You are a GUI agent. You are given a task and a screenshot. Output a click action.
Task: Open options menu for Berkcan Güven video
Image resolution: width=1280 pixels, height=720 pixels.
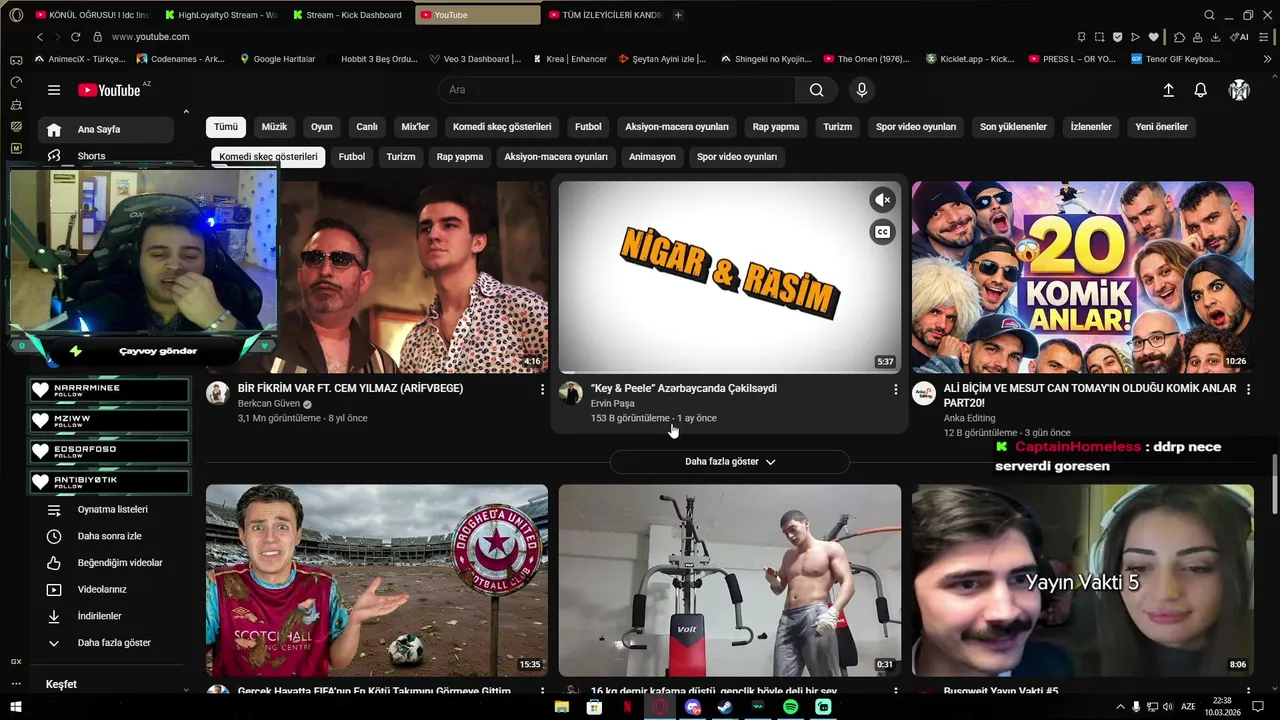click(x=543, y=389)
